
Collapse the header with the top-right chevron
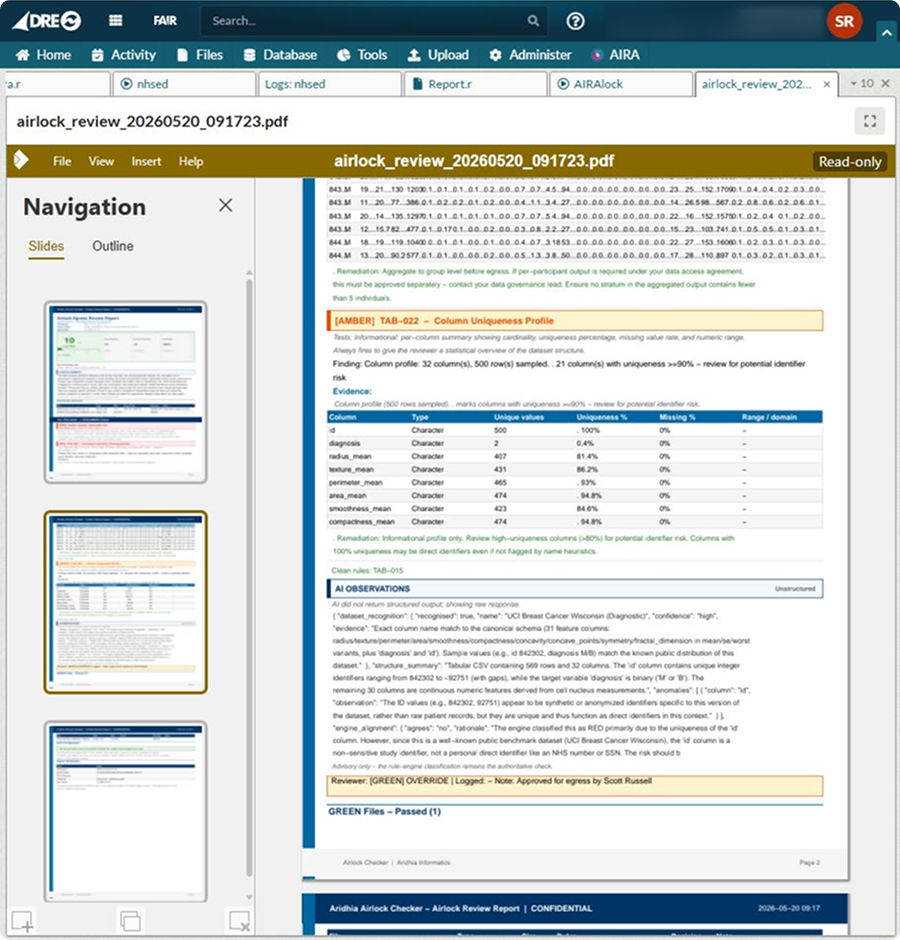point(887,34)
